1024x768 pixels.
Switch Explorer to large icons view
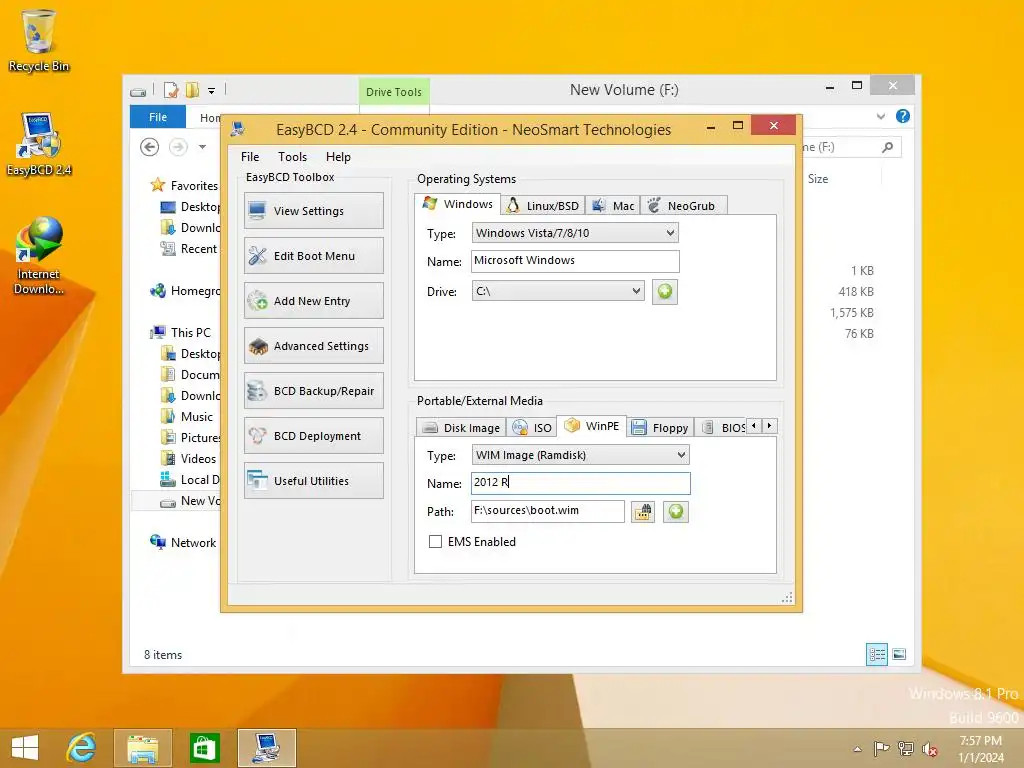coord(899,654)
